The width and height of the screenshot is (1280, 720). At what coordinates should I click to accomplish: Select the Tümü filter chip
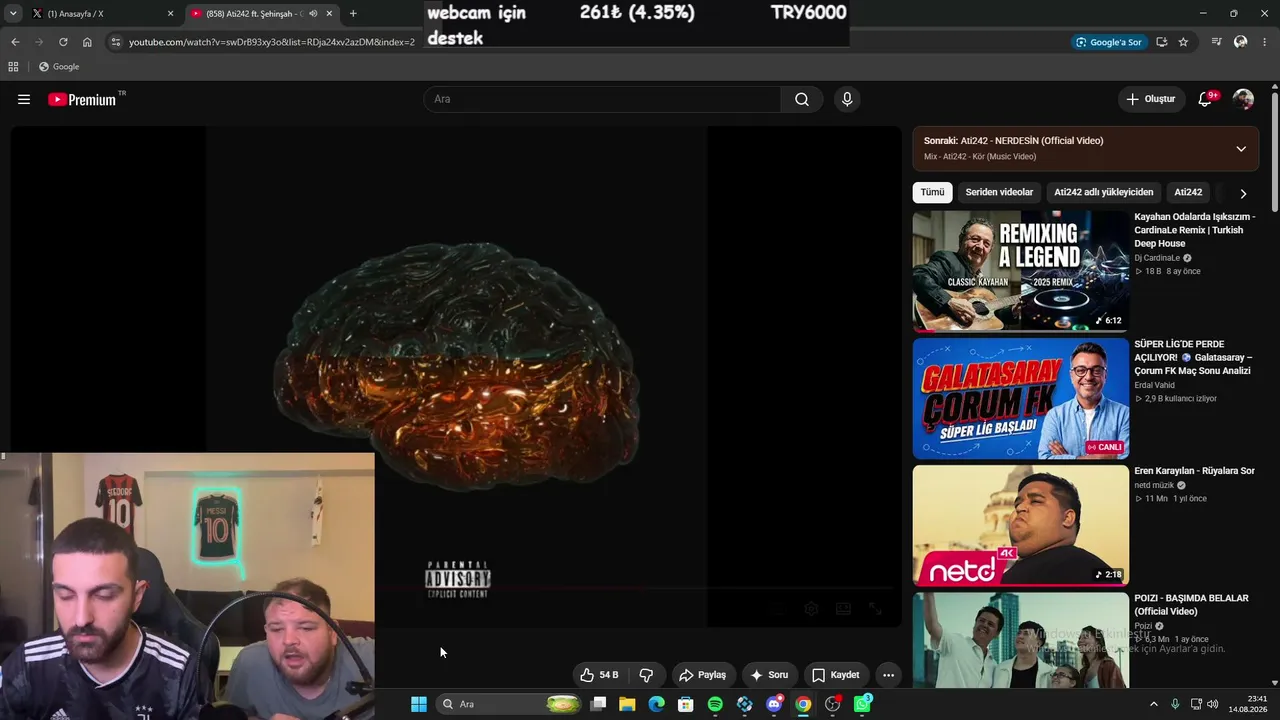(932, 192)
